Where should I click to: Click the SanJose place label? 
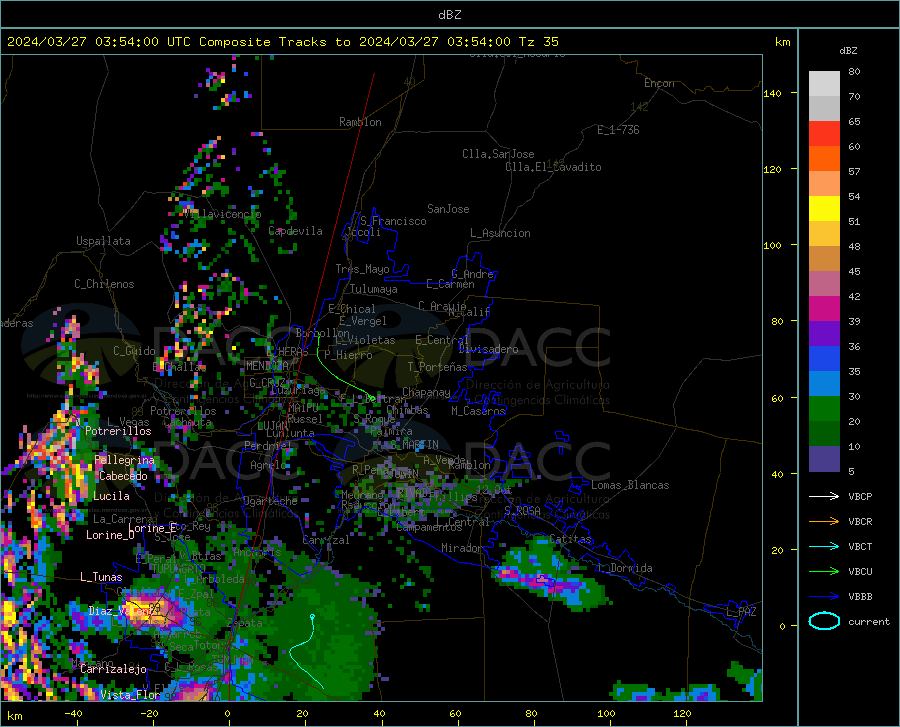[x=448, y=209]
